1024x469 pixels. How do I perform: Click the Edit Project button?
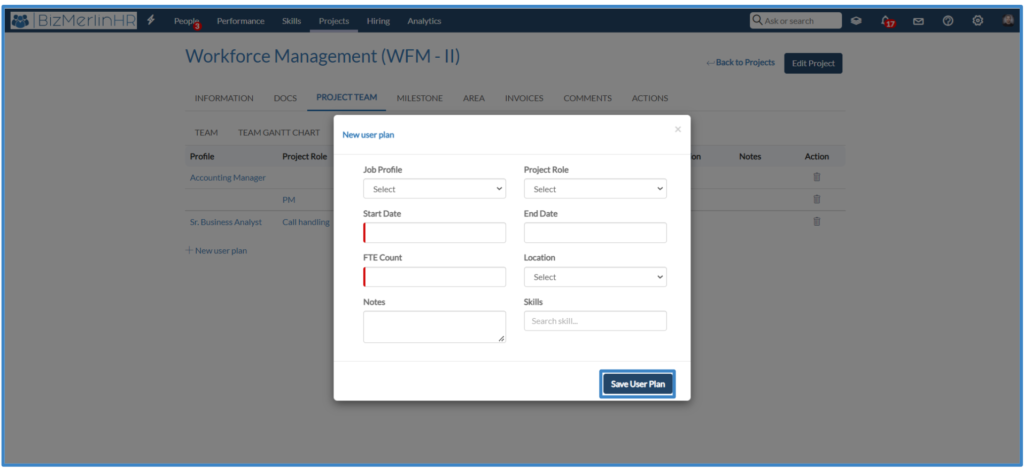click(x=812, y=63)
